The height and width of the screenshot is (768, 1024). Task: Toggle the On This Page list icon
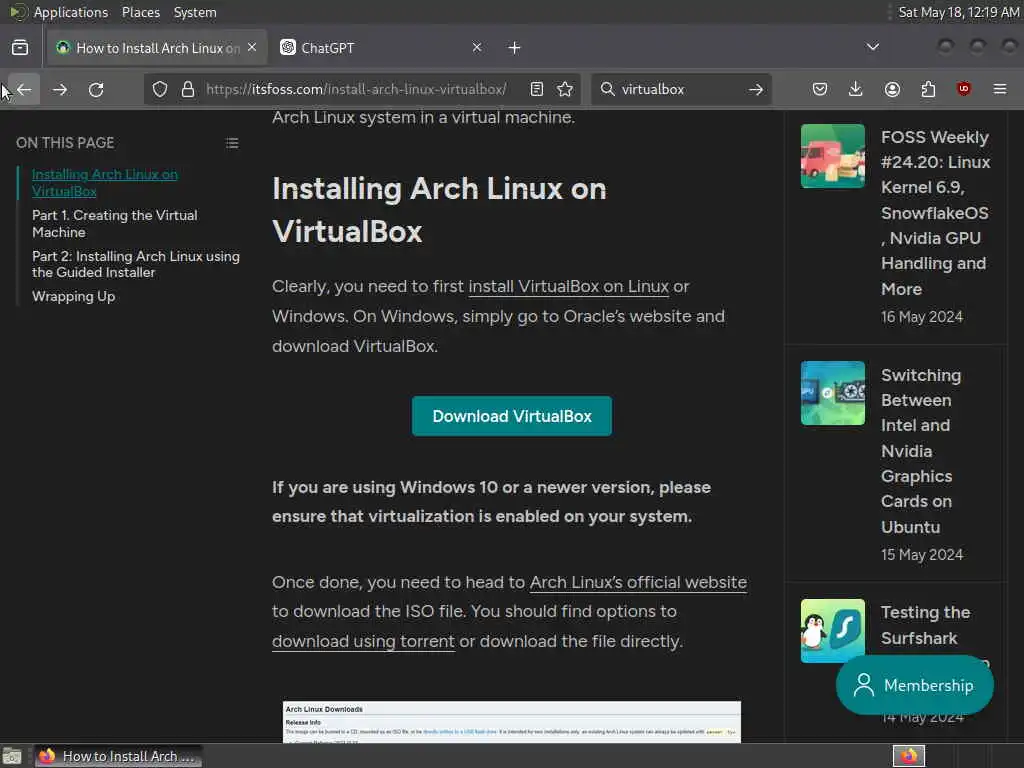(x=232, y=143)
